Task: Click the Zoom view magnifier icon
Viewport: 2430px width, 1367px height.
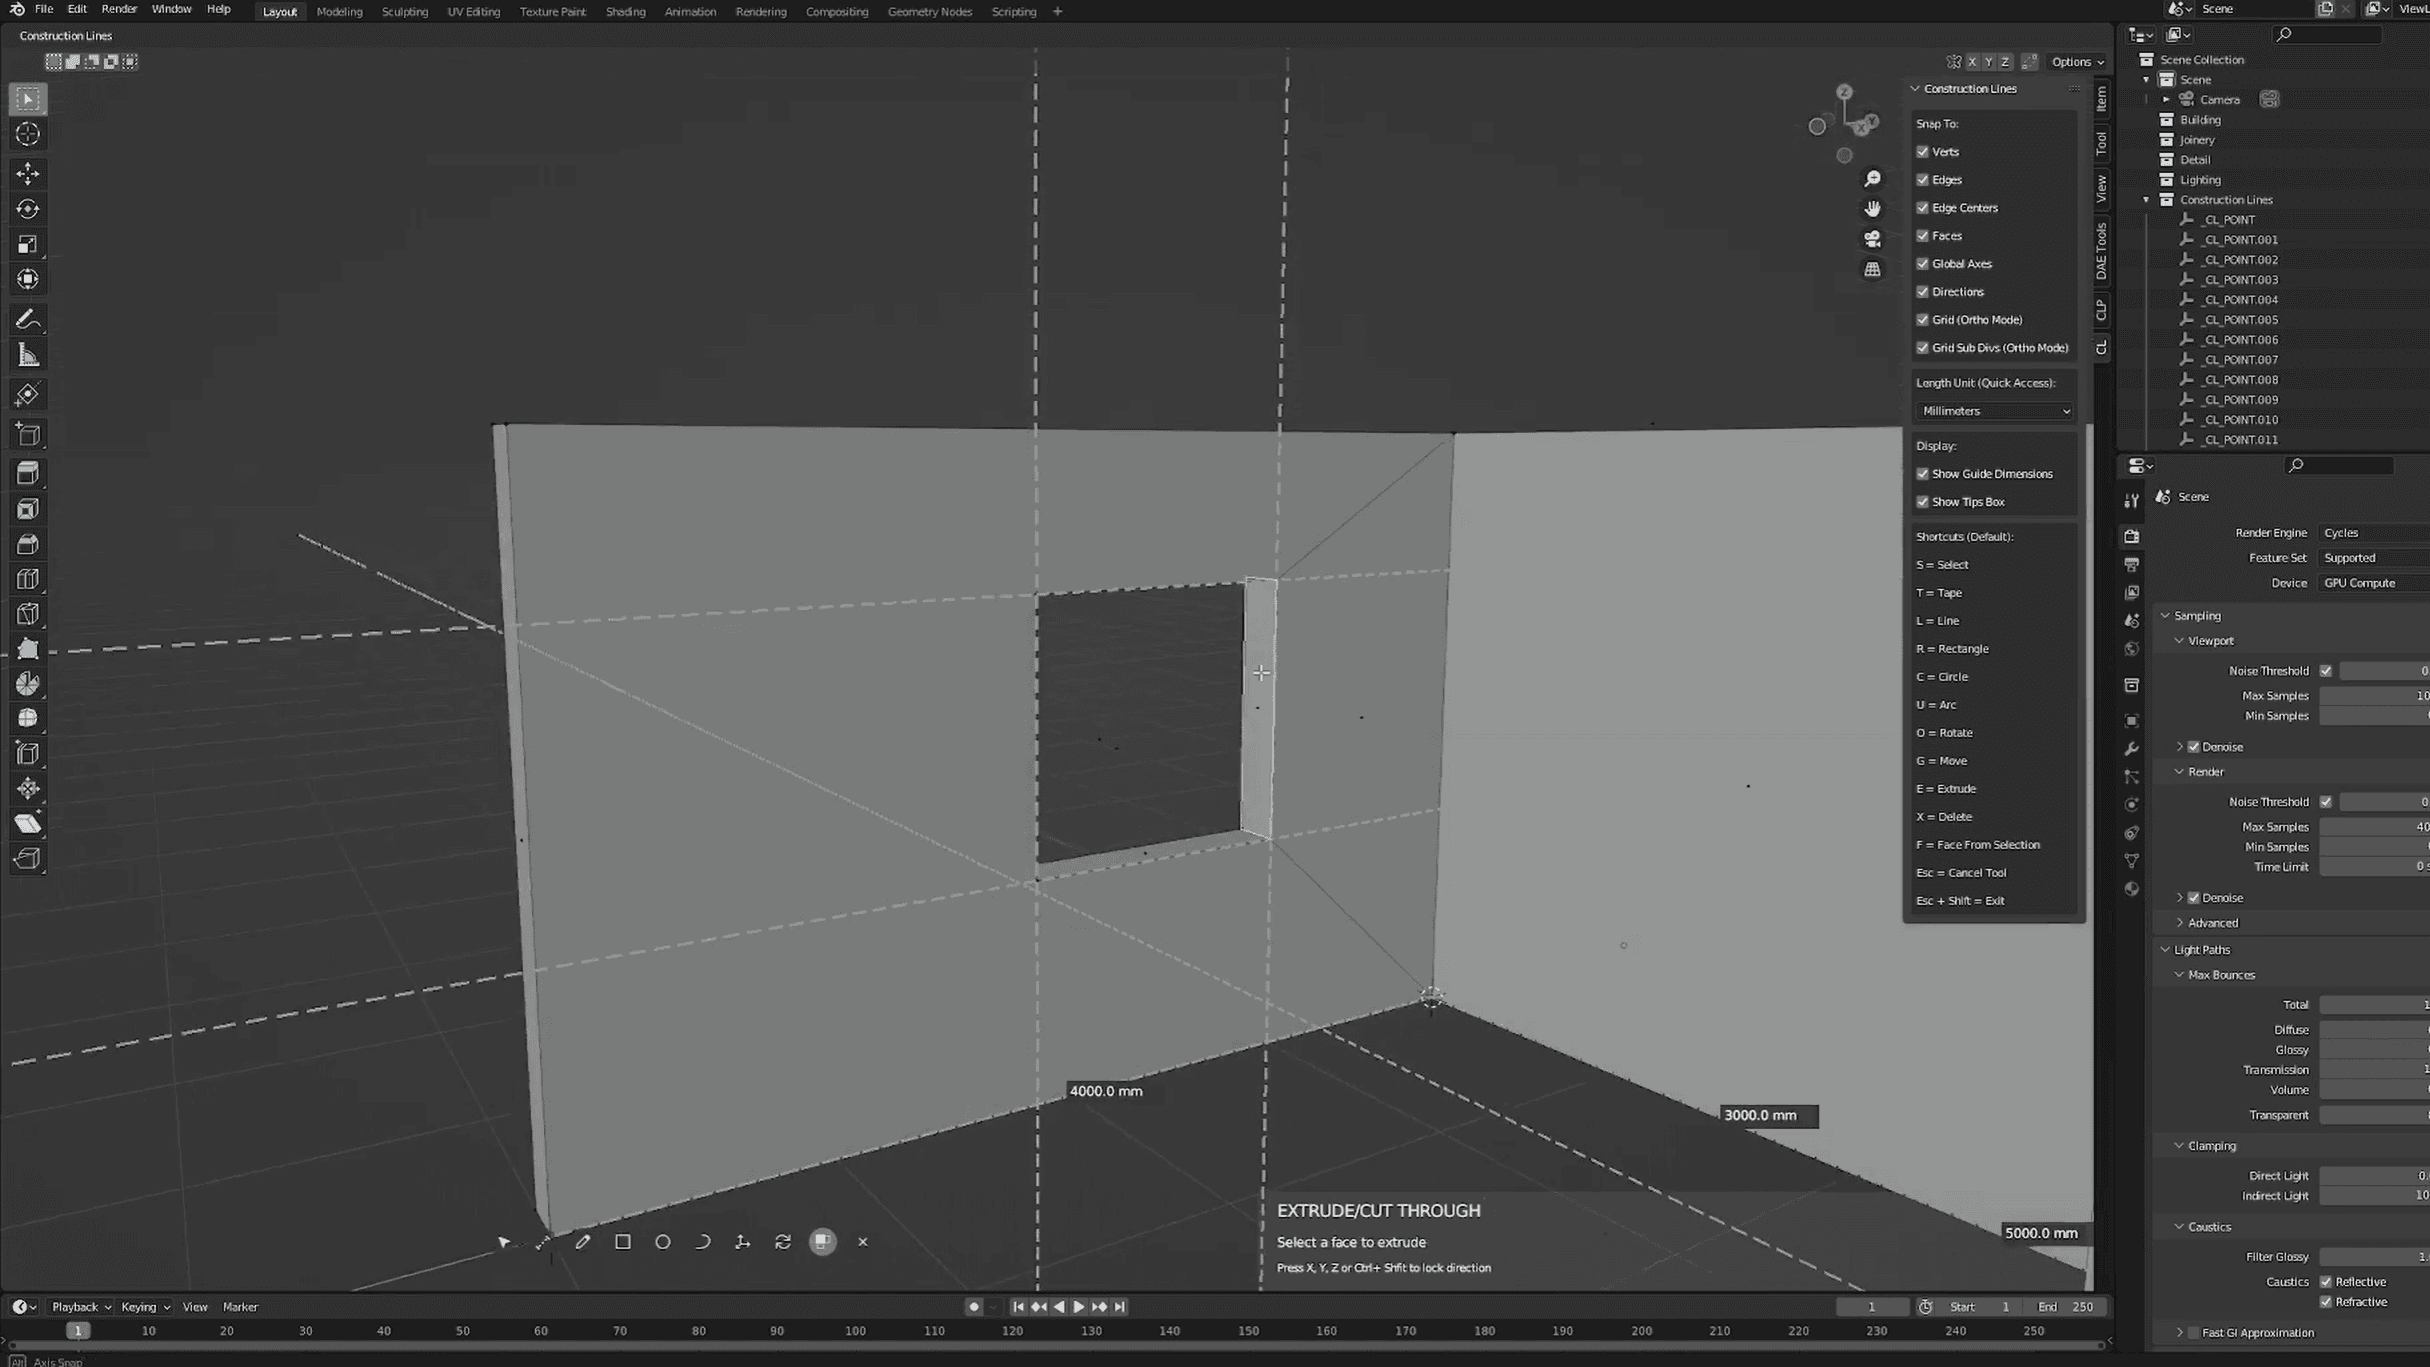Action: (1872, 178)
